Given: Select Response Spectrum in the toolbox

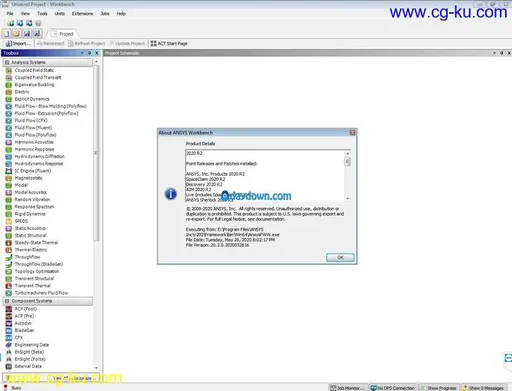Looking at the screenshot, I should pos(34,207).
